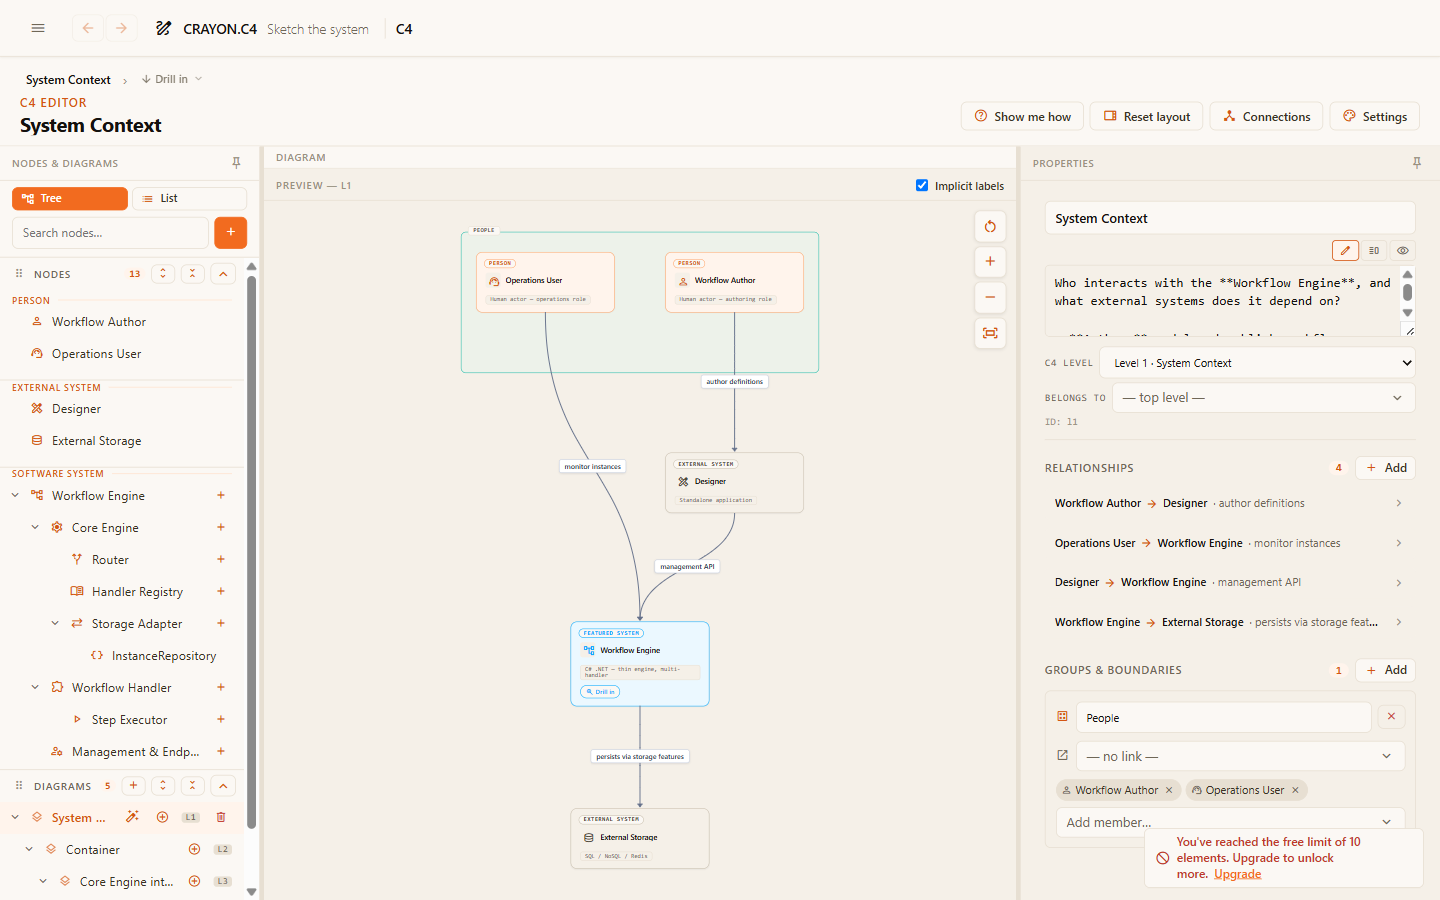Preview description with the eye icon
The image size is (1440, 900).
coord(1403,251)
